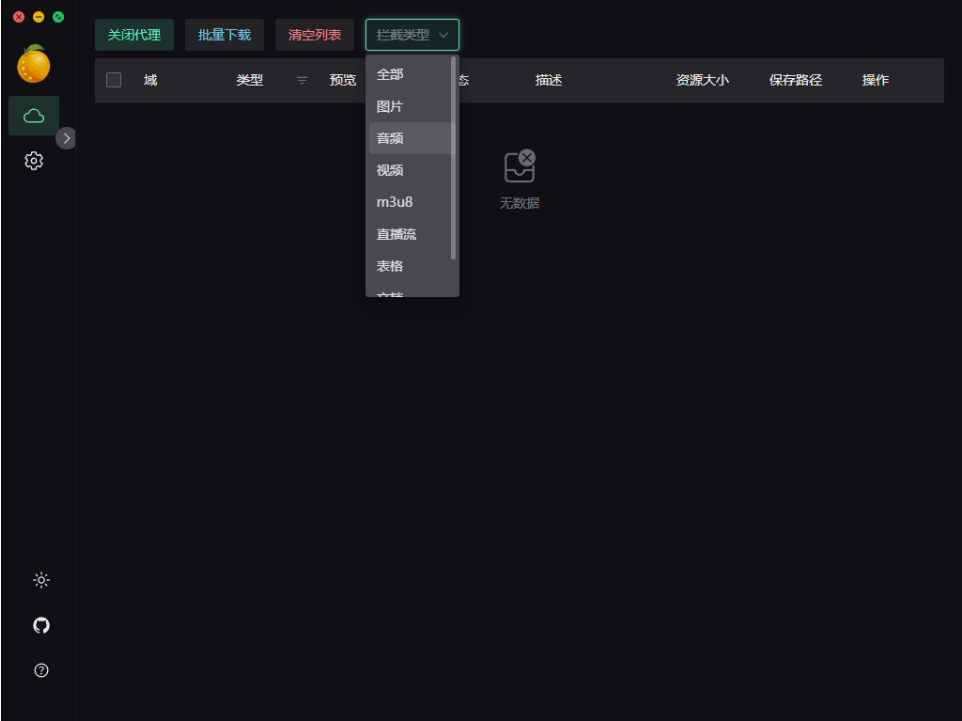
Task: Expand the sidebar using the chevron arrow
Action: pyautogui.click(x=66, y=138)
